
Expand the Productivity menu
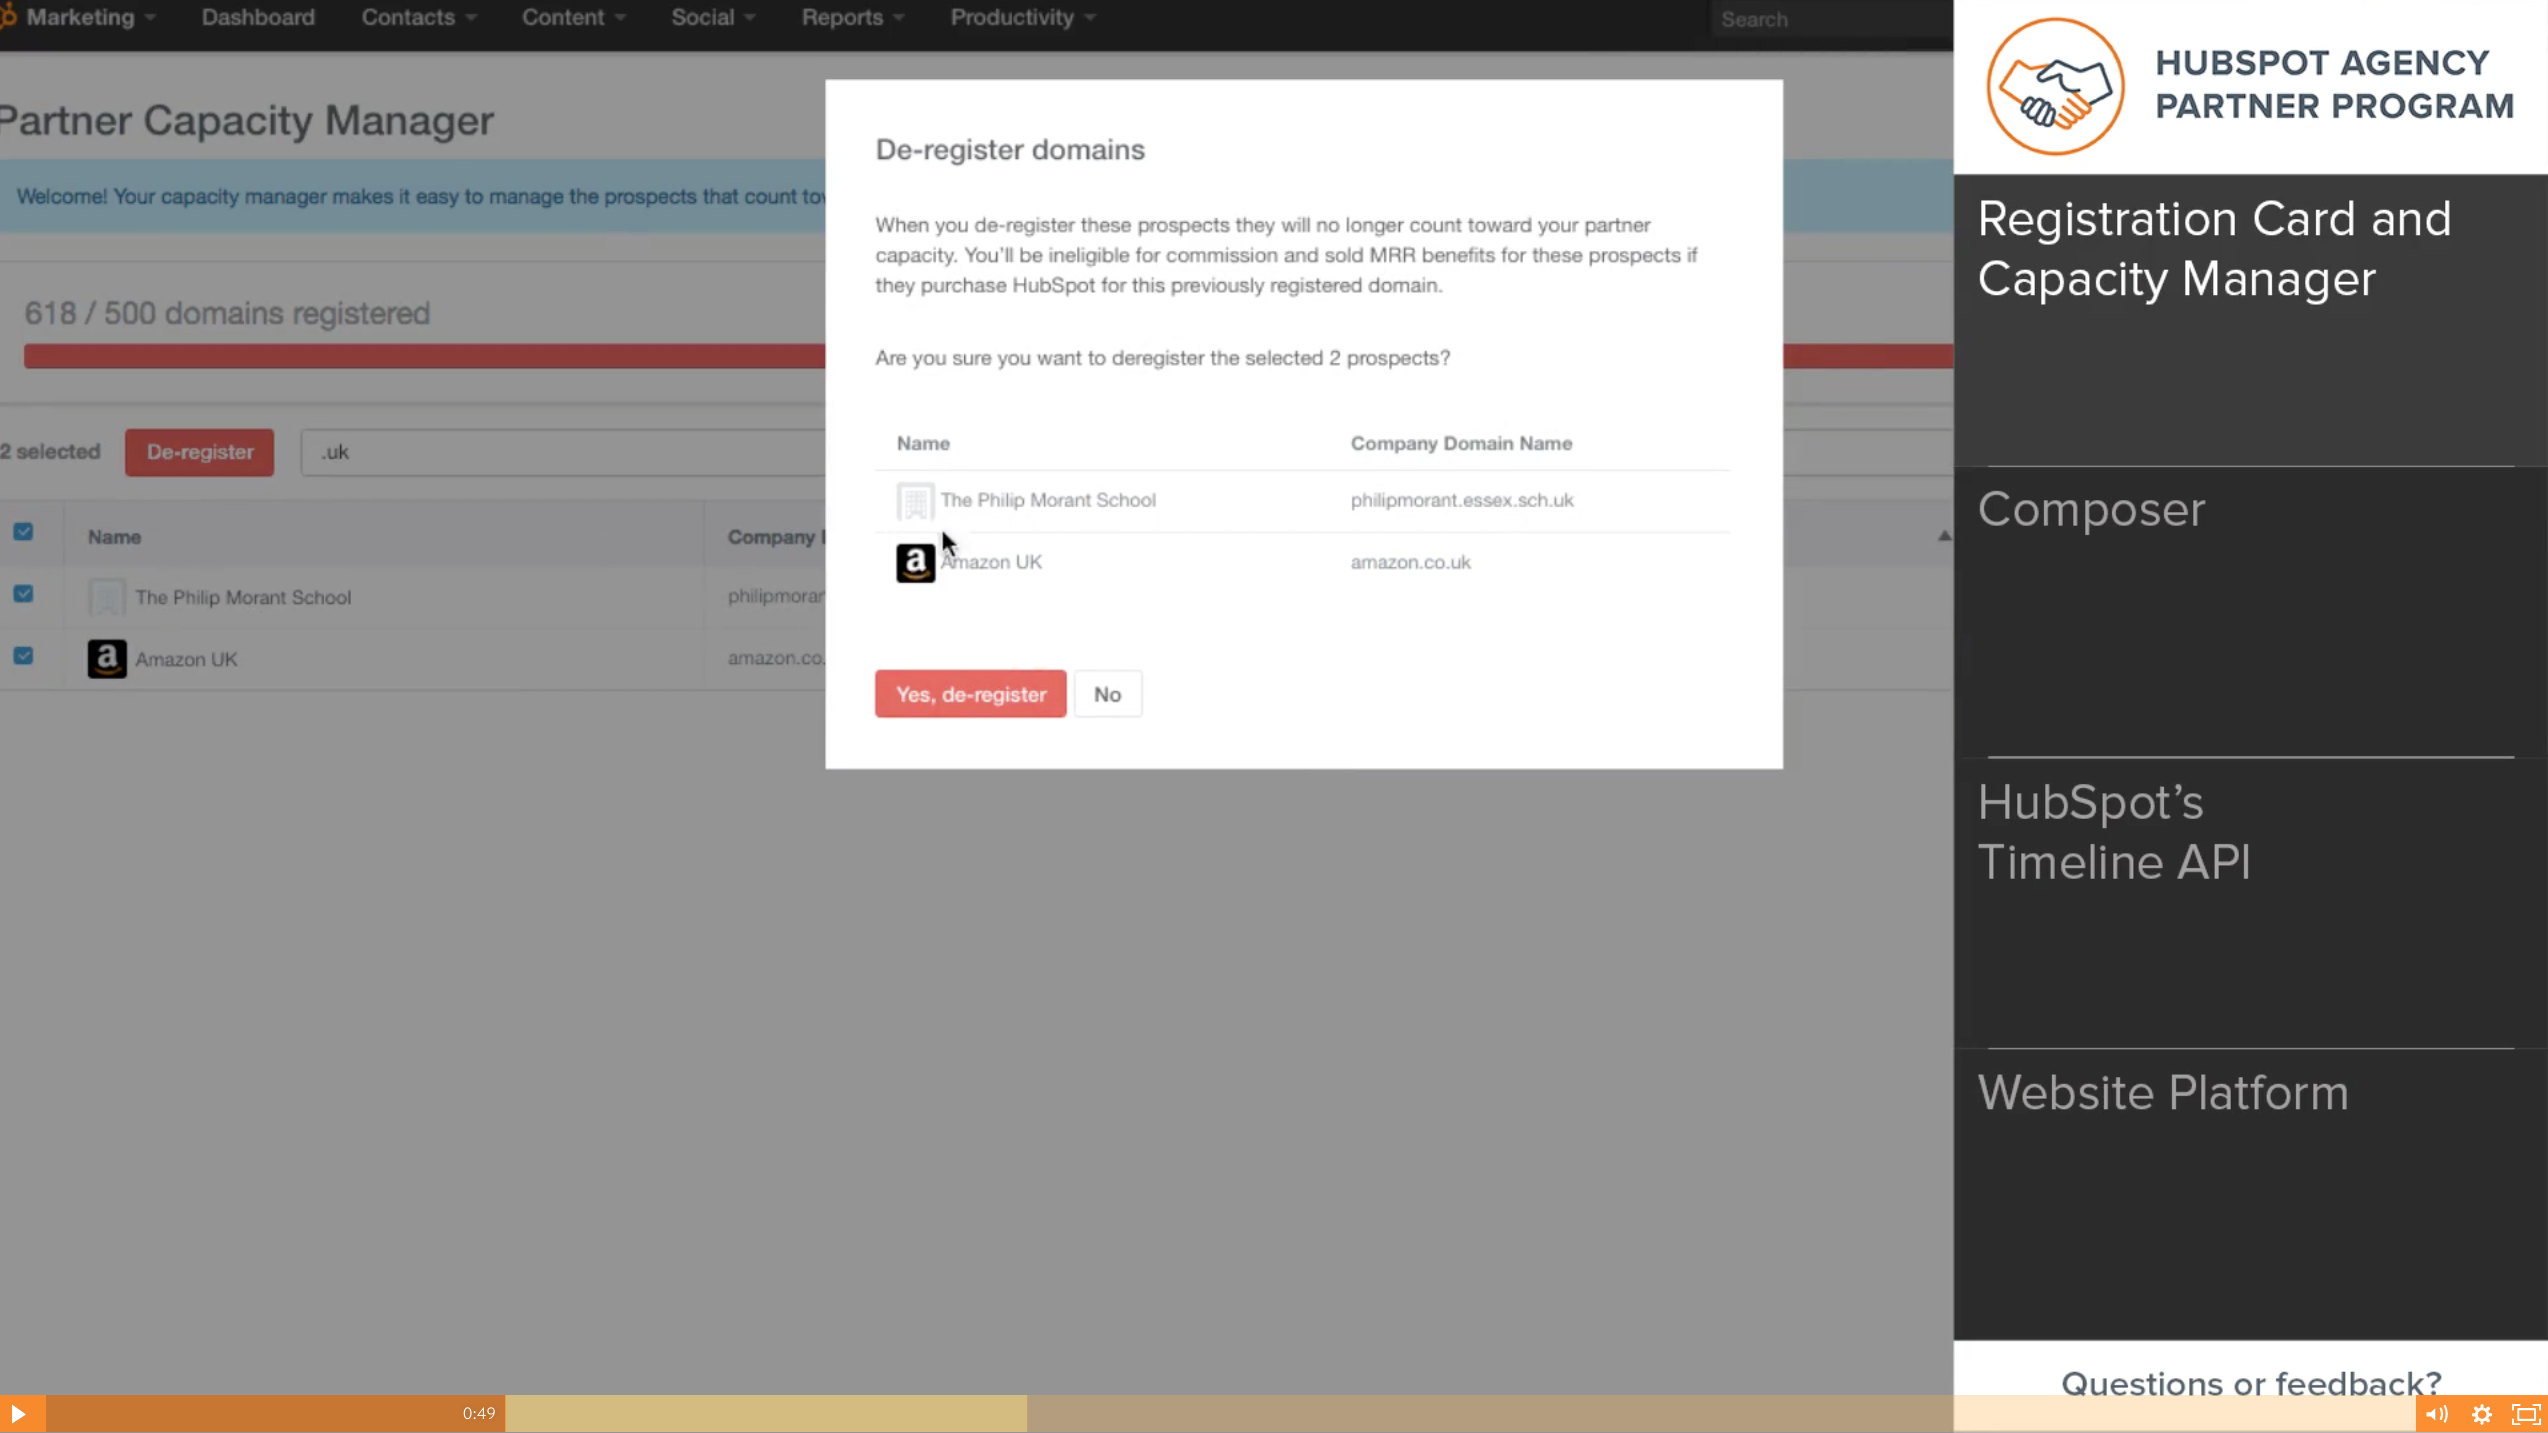coord(1023,17)
